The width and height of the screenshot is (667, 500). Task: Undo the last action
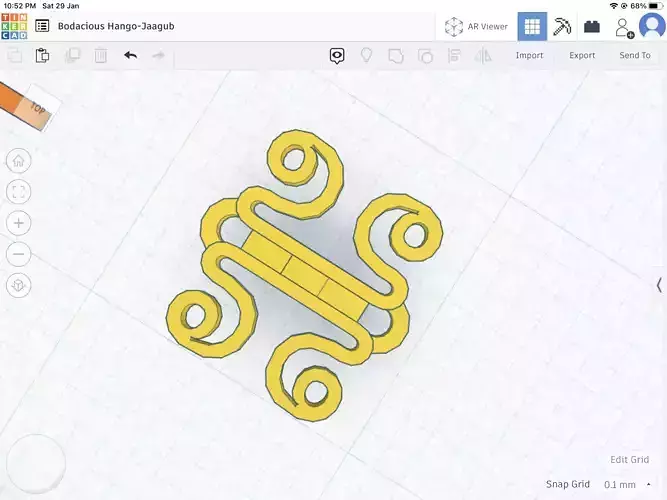(131, 55)
